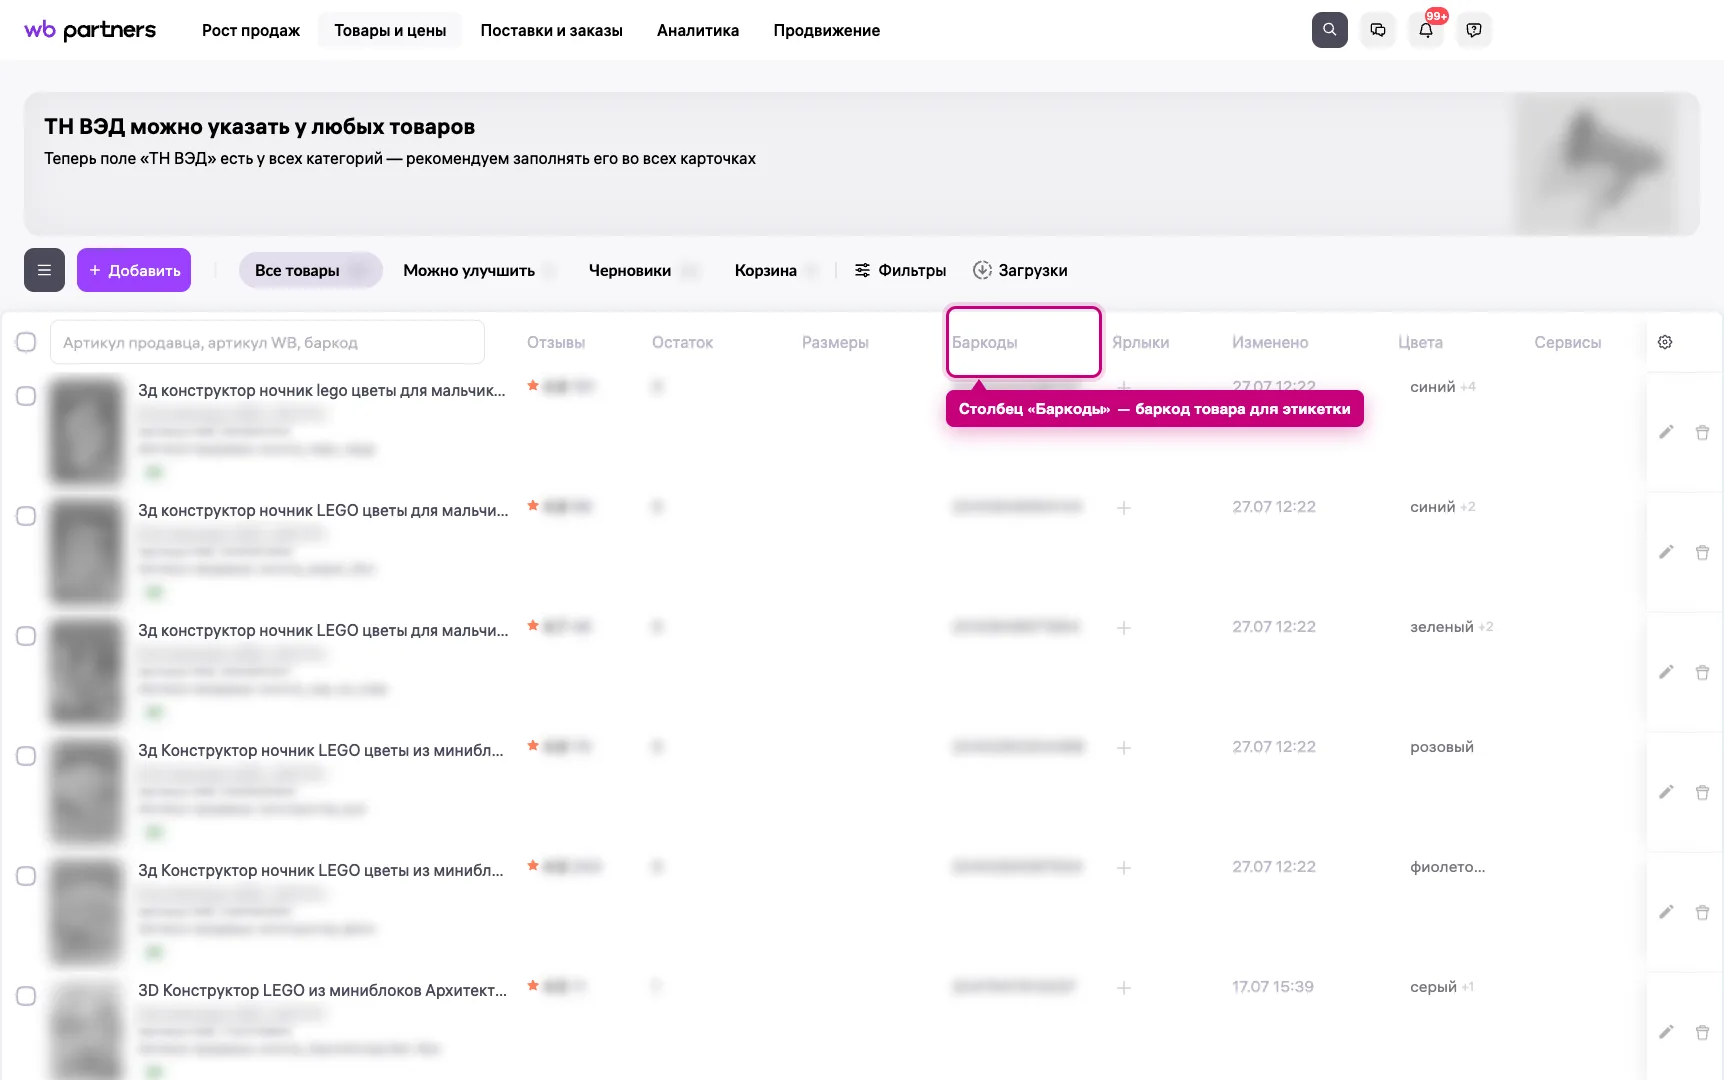Image resolution: width=1724 pixels, height=1080 pixels.
Task: Check the first lego цветы для мальчик product
Action: [x=26, y=396]
